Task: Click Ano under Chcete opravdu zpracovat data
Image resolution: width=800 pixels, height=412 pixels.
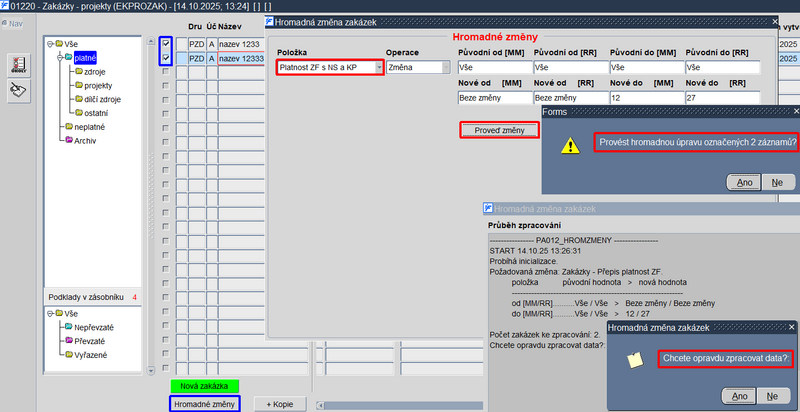Action: click(739, 396)
